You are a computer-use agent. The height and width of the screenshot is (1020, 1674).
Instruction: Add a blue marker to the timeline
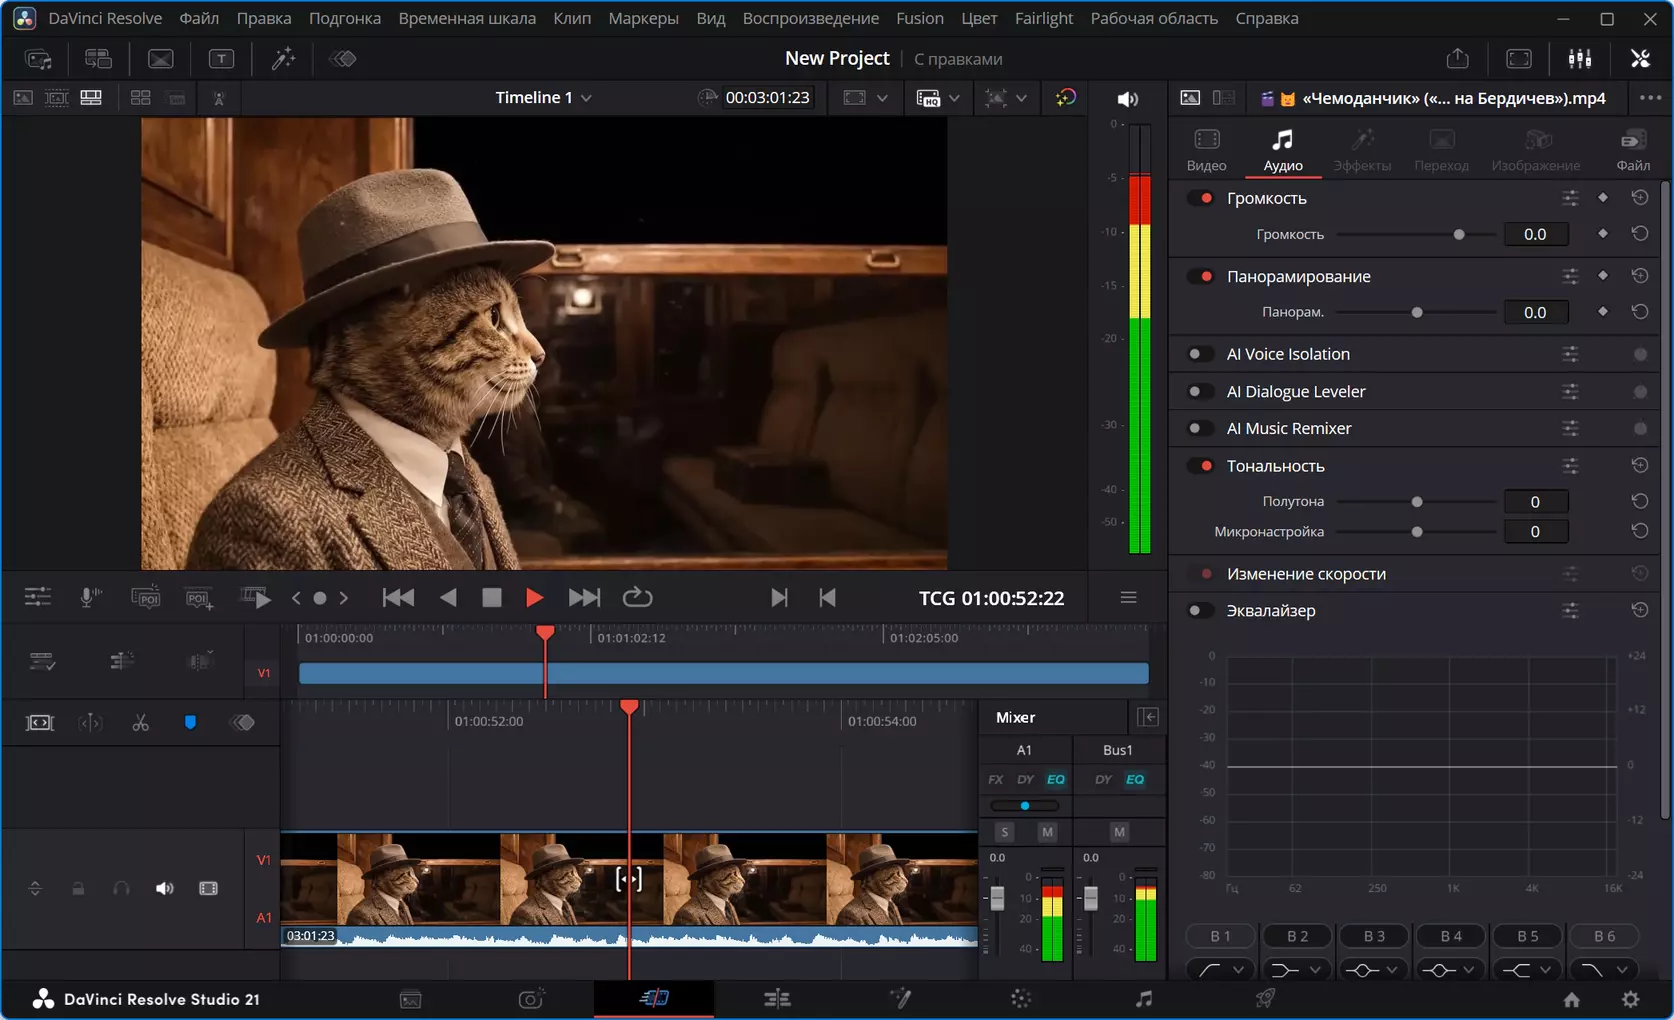[x=190, y=723]
